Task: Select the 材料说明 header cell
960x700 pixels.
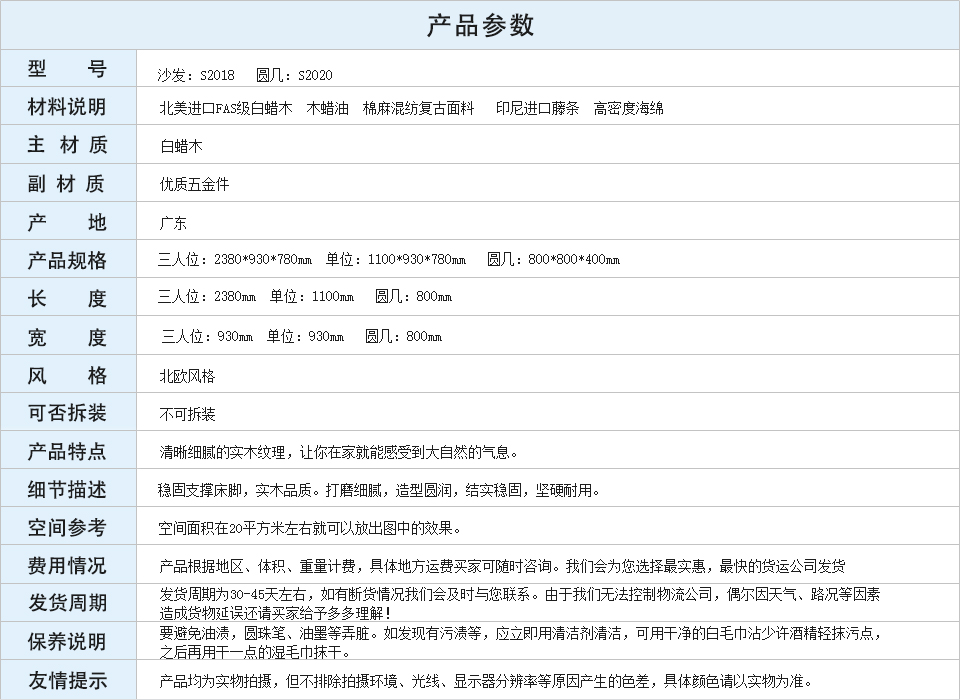Action: point(67,107)
